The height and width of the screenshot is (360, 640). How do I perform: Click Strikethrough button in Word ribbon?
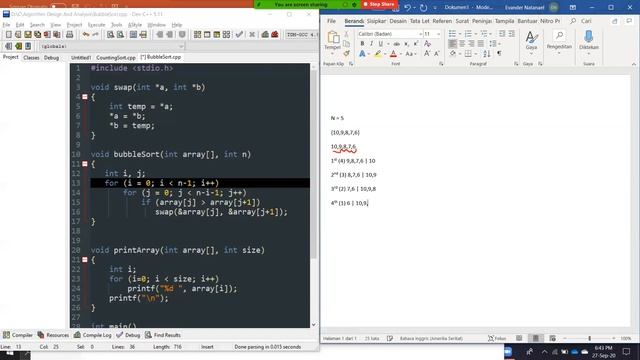[396, 44]
